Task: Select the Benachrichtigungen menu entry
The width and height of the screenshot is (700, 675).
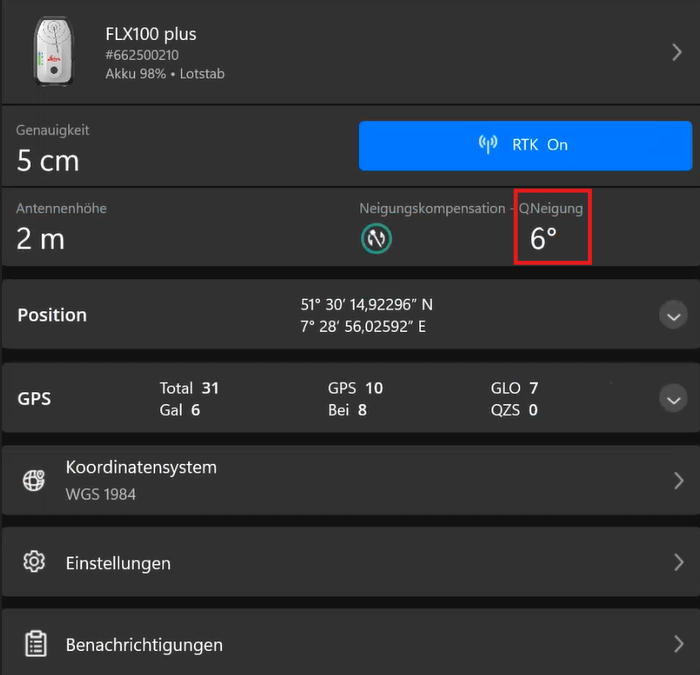Action: pos(144,645)
